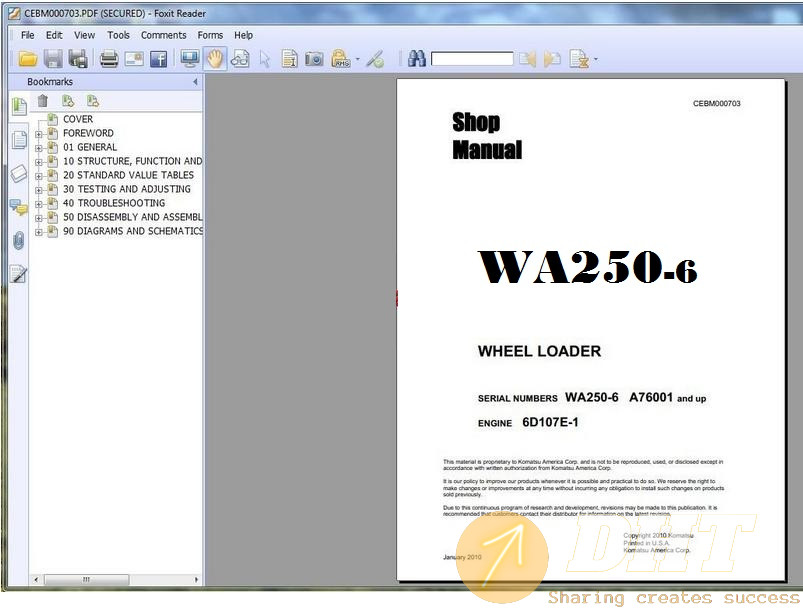Image resolution: width=803 pixels, height=610 pixels.
Task: Click the first add bookmark icon
Action: tap(68, 101)
